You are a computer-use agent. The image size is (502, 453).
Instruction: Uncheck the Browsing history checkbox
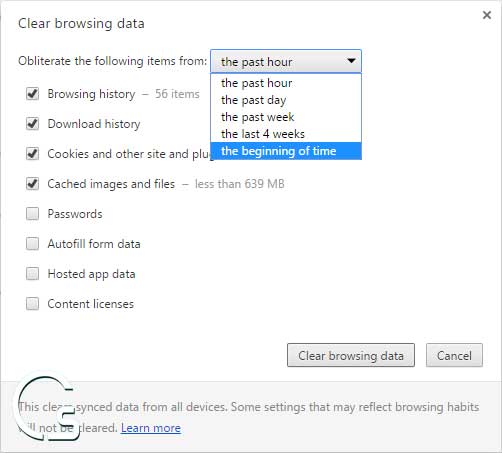[32, 94]
